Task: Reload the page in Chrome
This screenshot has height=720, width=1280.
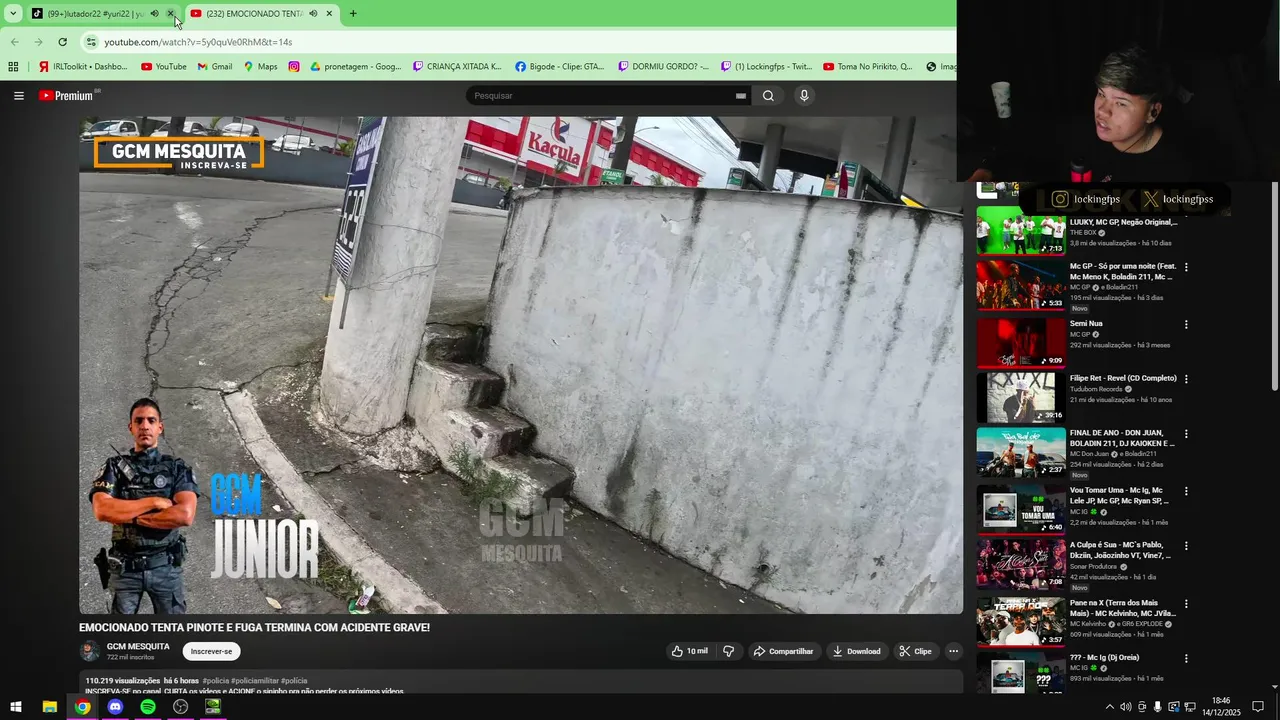Action: (x=62, y=42)
